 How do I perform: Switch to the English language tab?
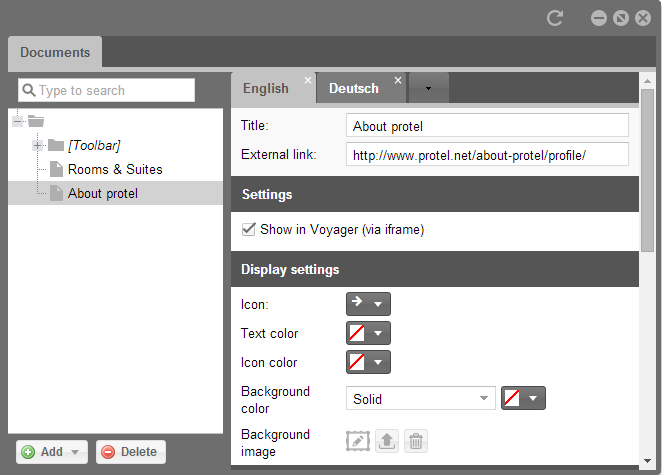tap(266, 89)
